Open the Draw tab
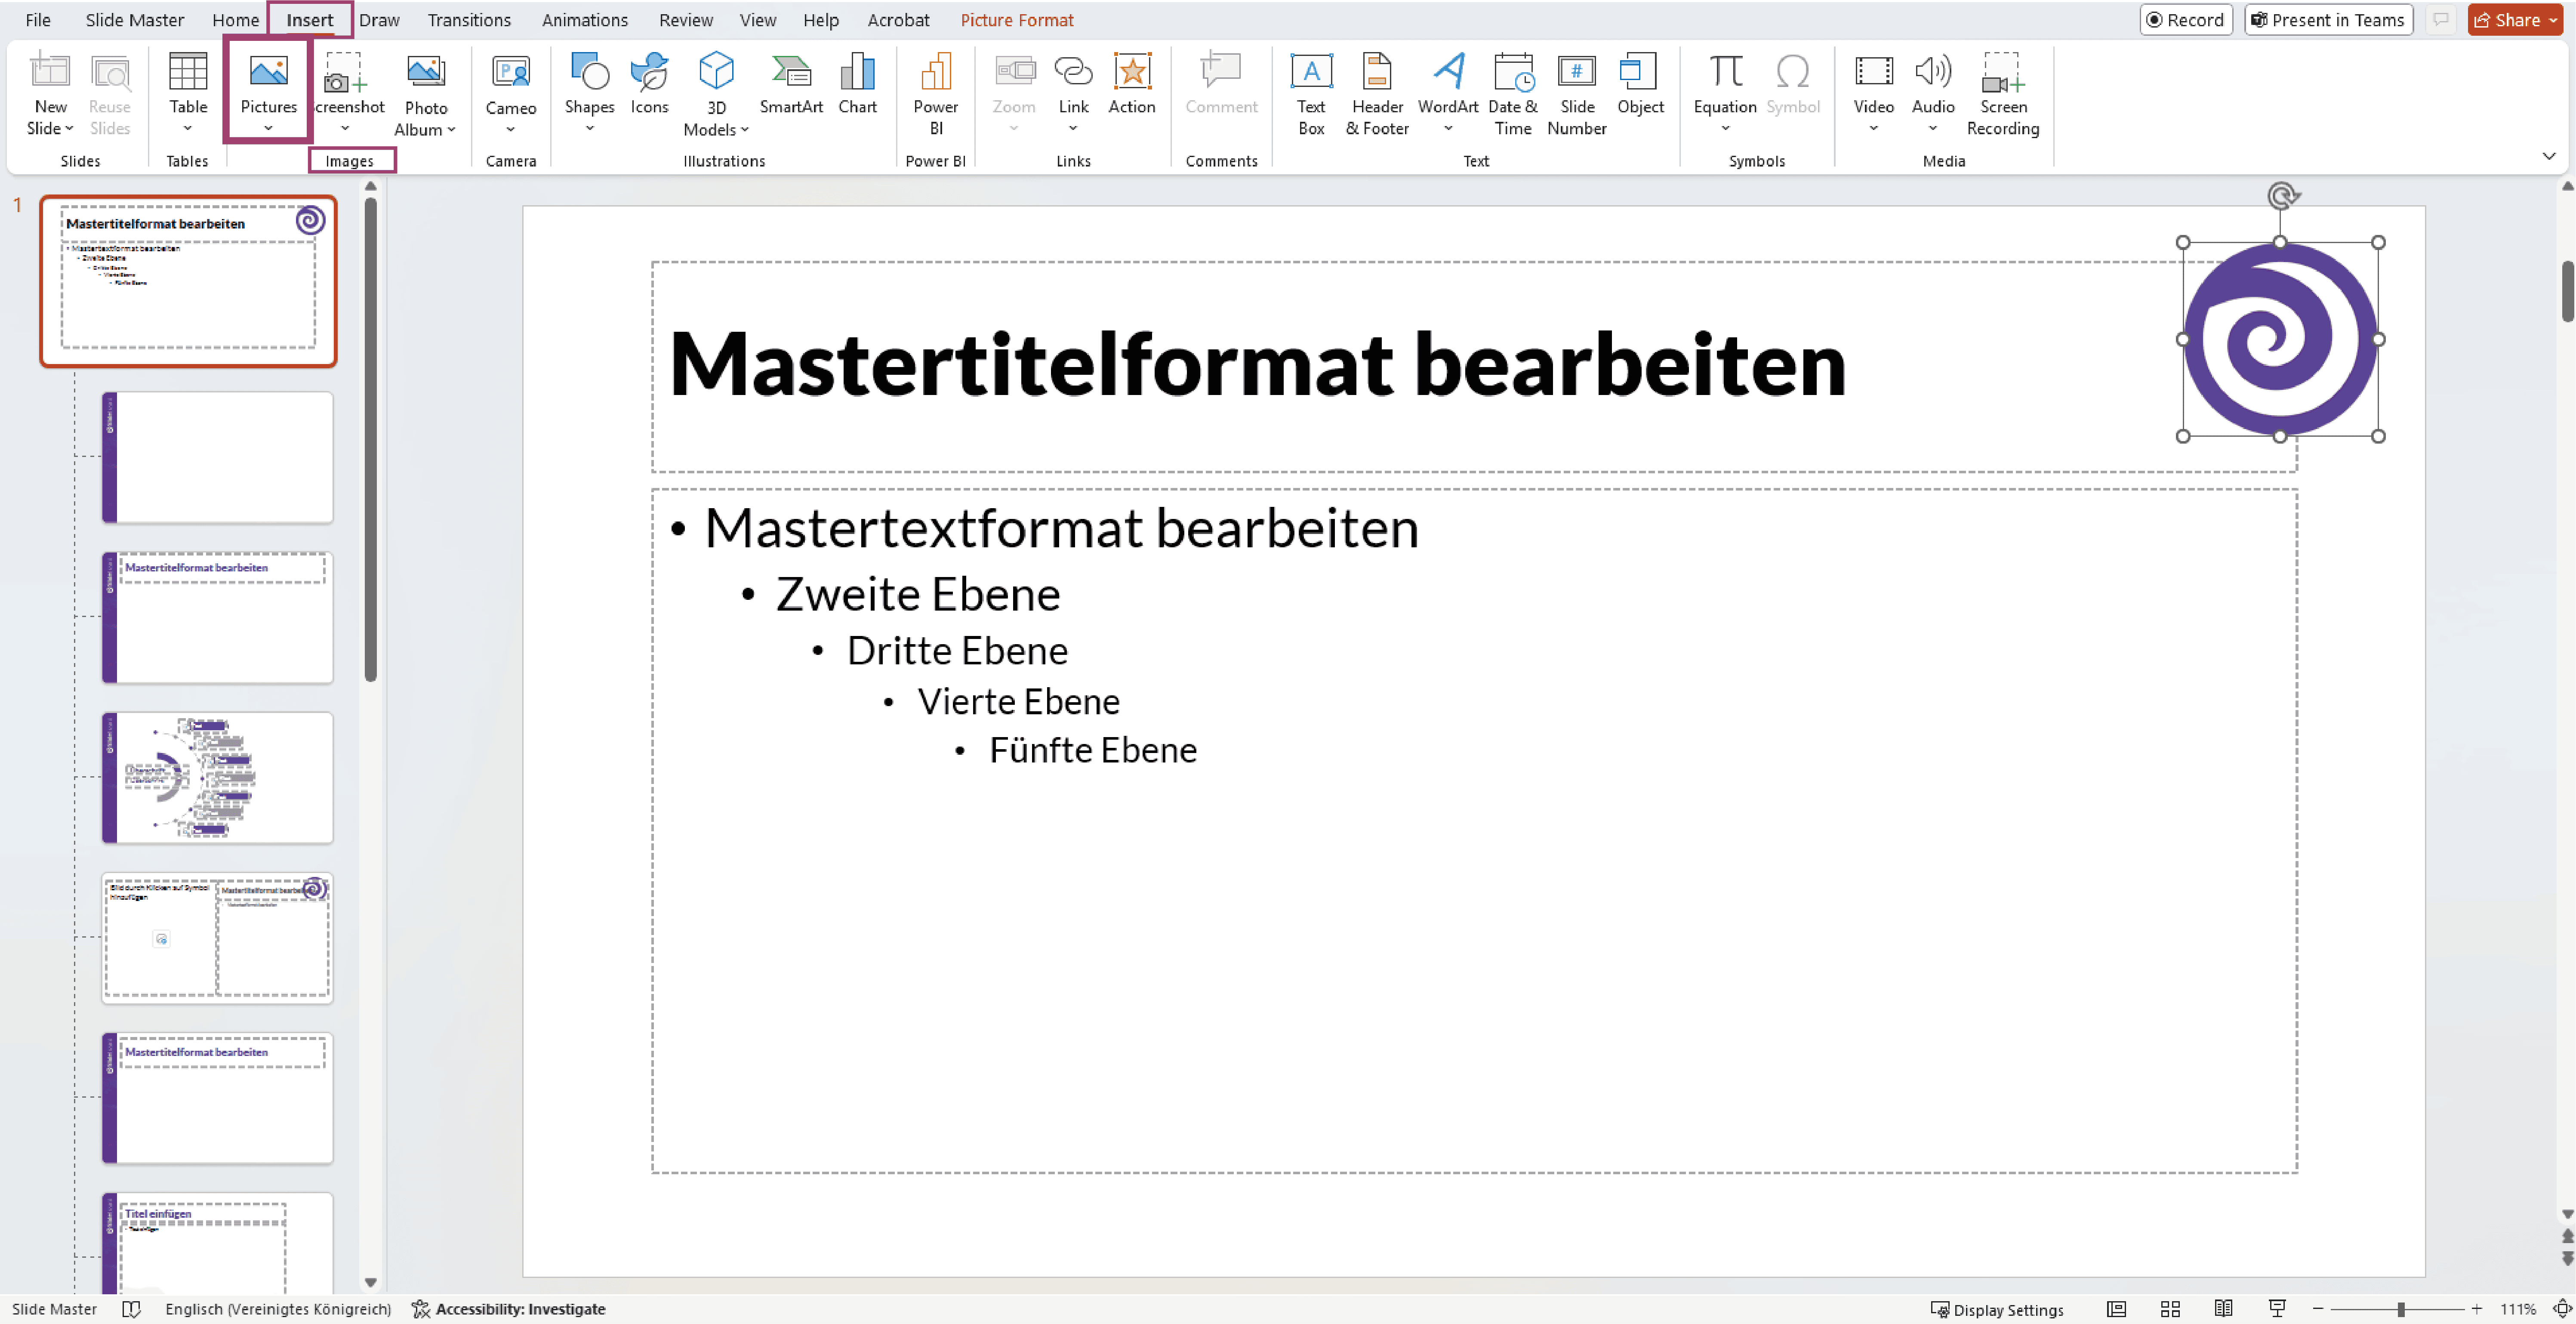 tap(379, 20)
